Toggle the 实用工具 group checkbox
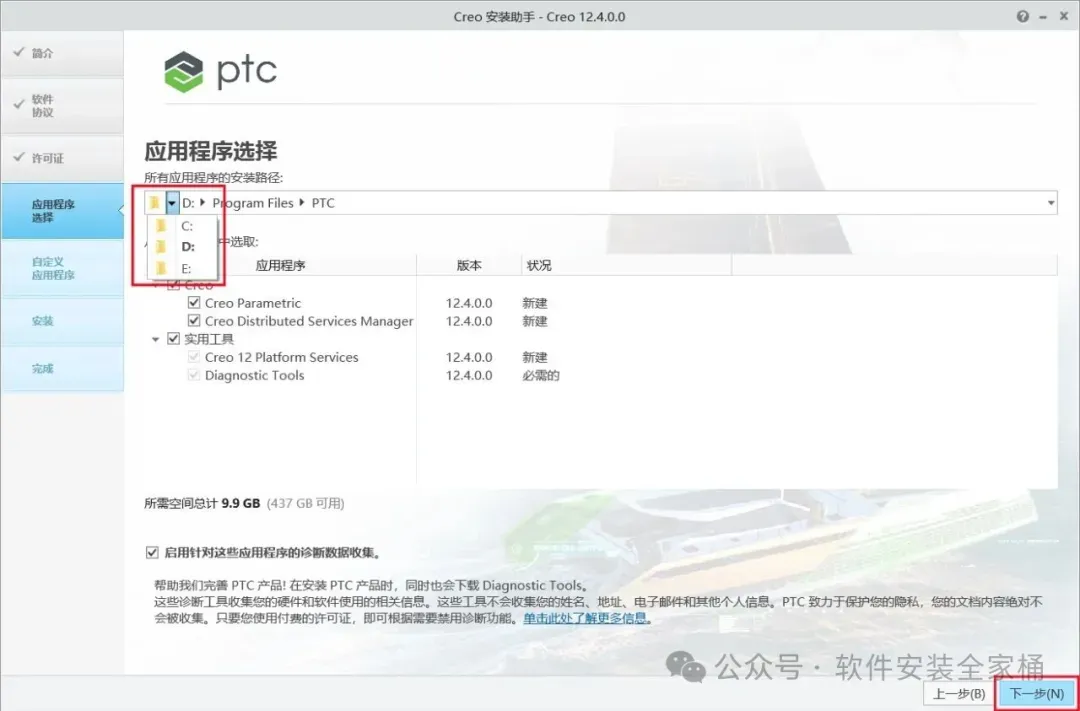Image resolution: width=1080 pixels, height=711 pixels. coord(174,338)
